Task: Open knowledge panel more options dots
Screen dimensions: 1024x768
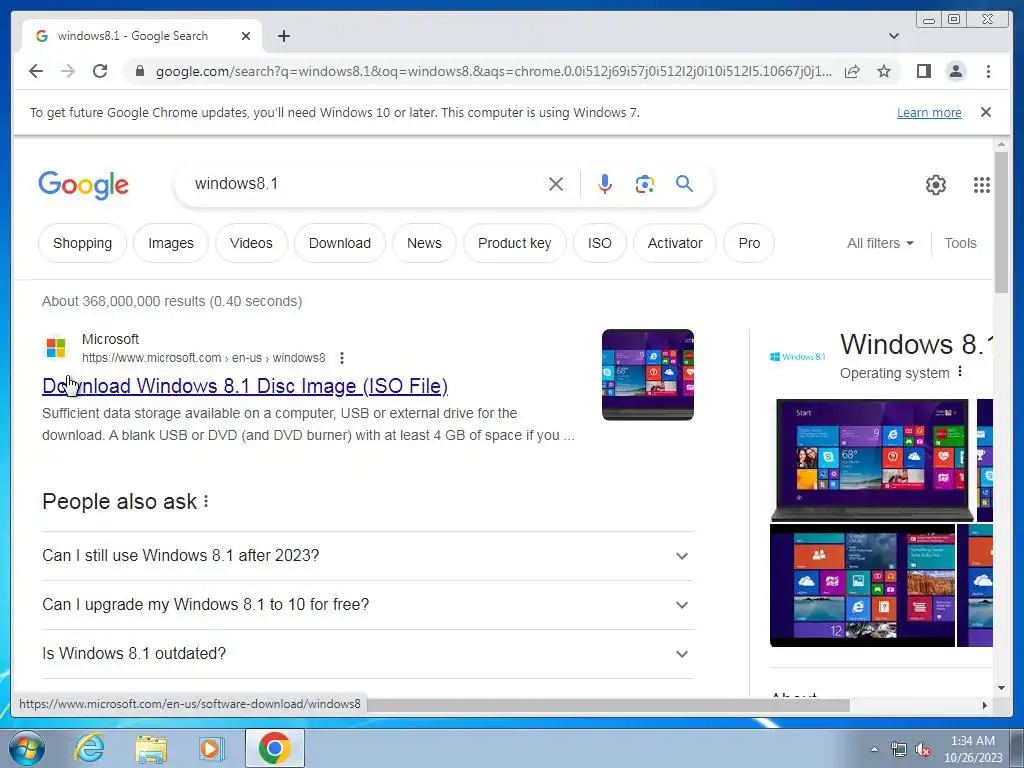Action: pyautogui.click(x=959, y=372)
